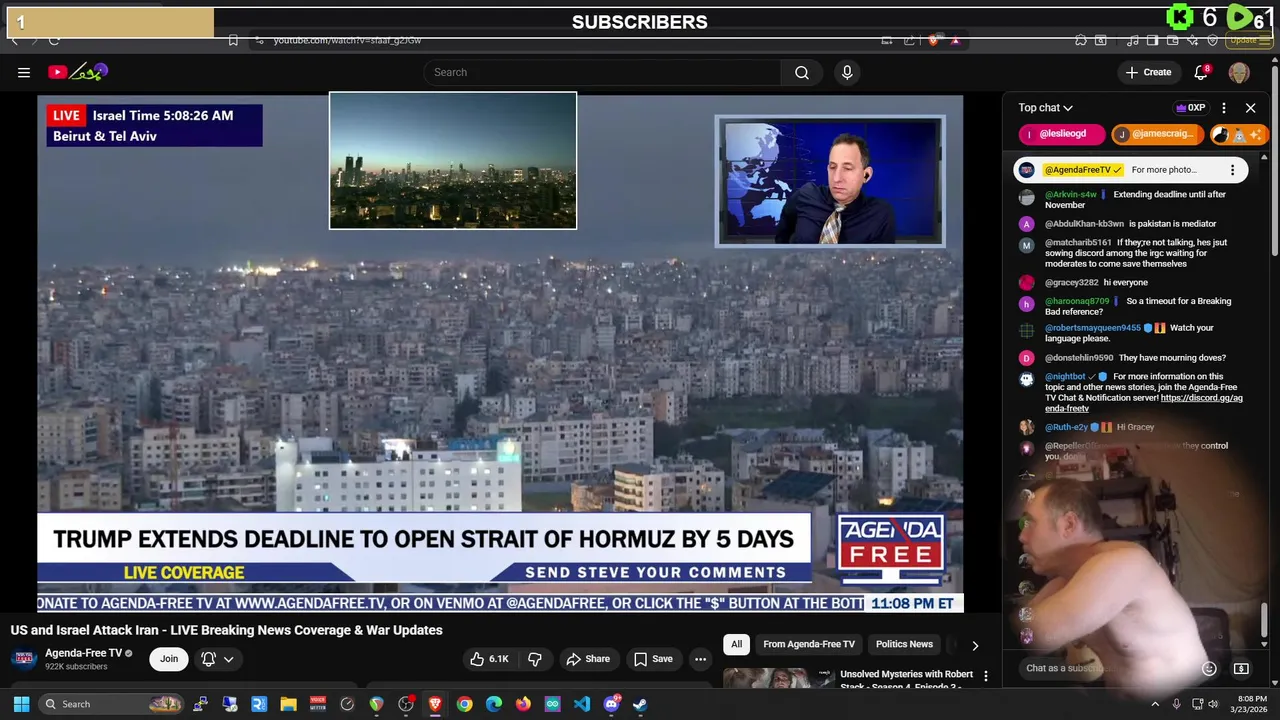This screenshot has height=720, width=1280.
Task: Open Steam from the taskbar
Action: click(x=640, y=704)
